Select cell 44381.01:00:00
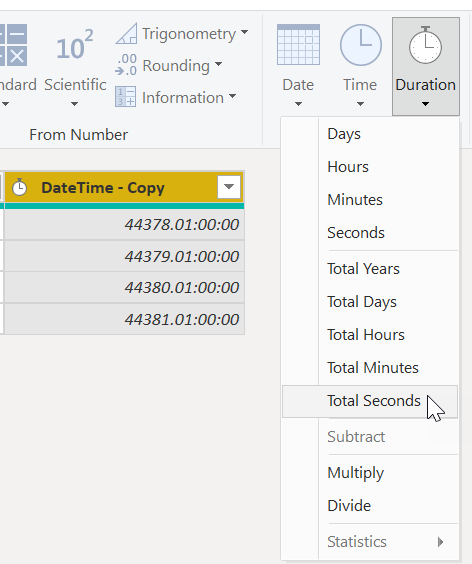Image resolution: width=472 pixels, height=564 pixels. [x=124, y=319]
